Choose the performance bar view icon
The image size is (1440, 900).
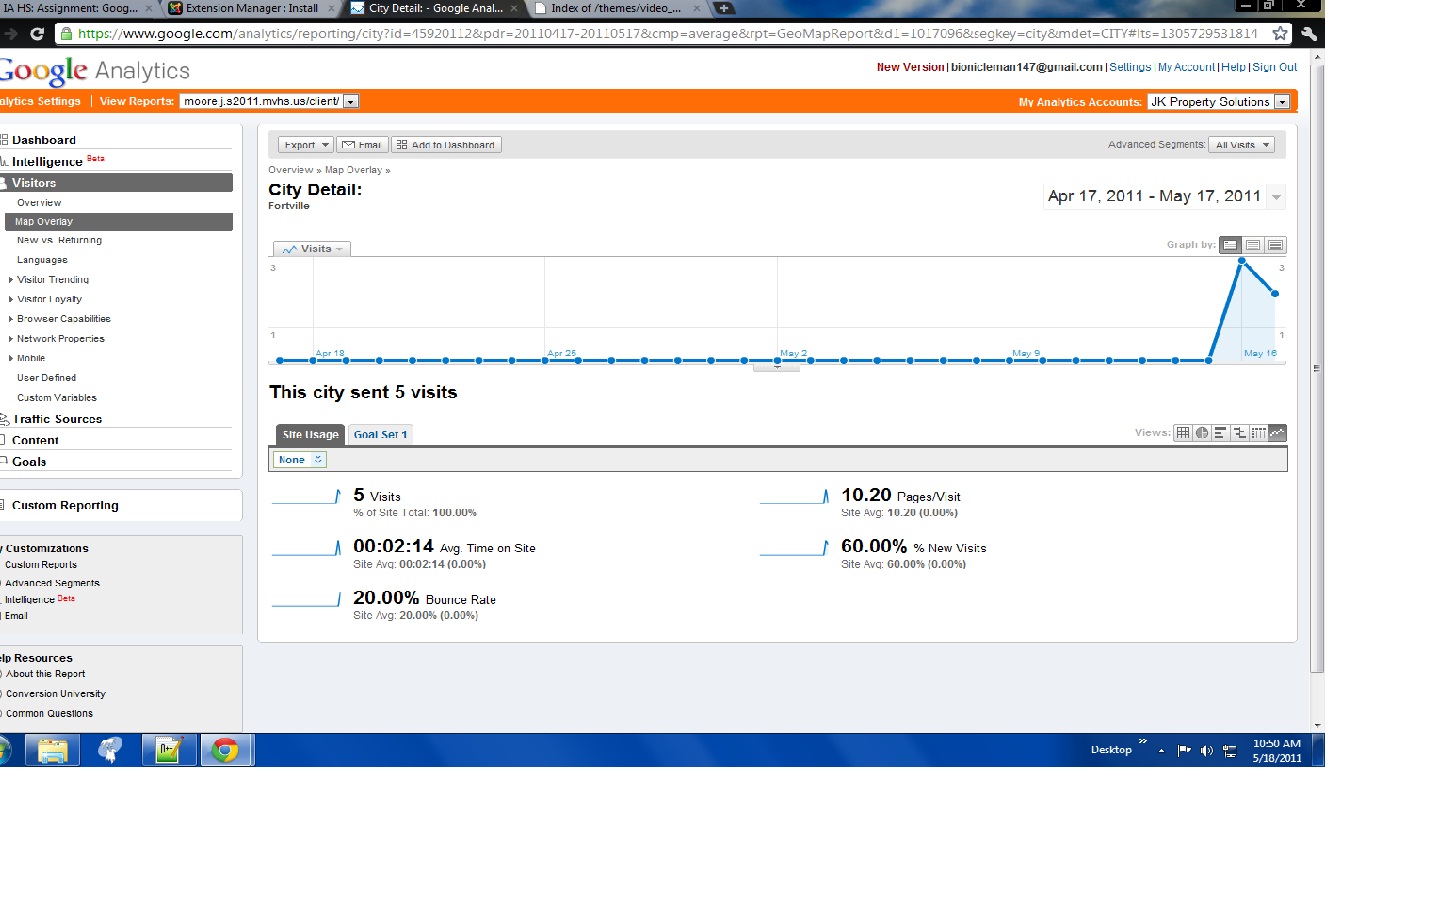(x=1221, y=433)
